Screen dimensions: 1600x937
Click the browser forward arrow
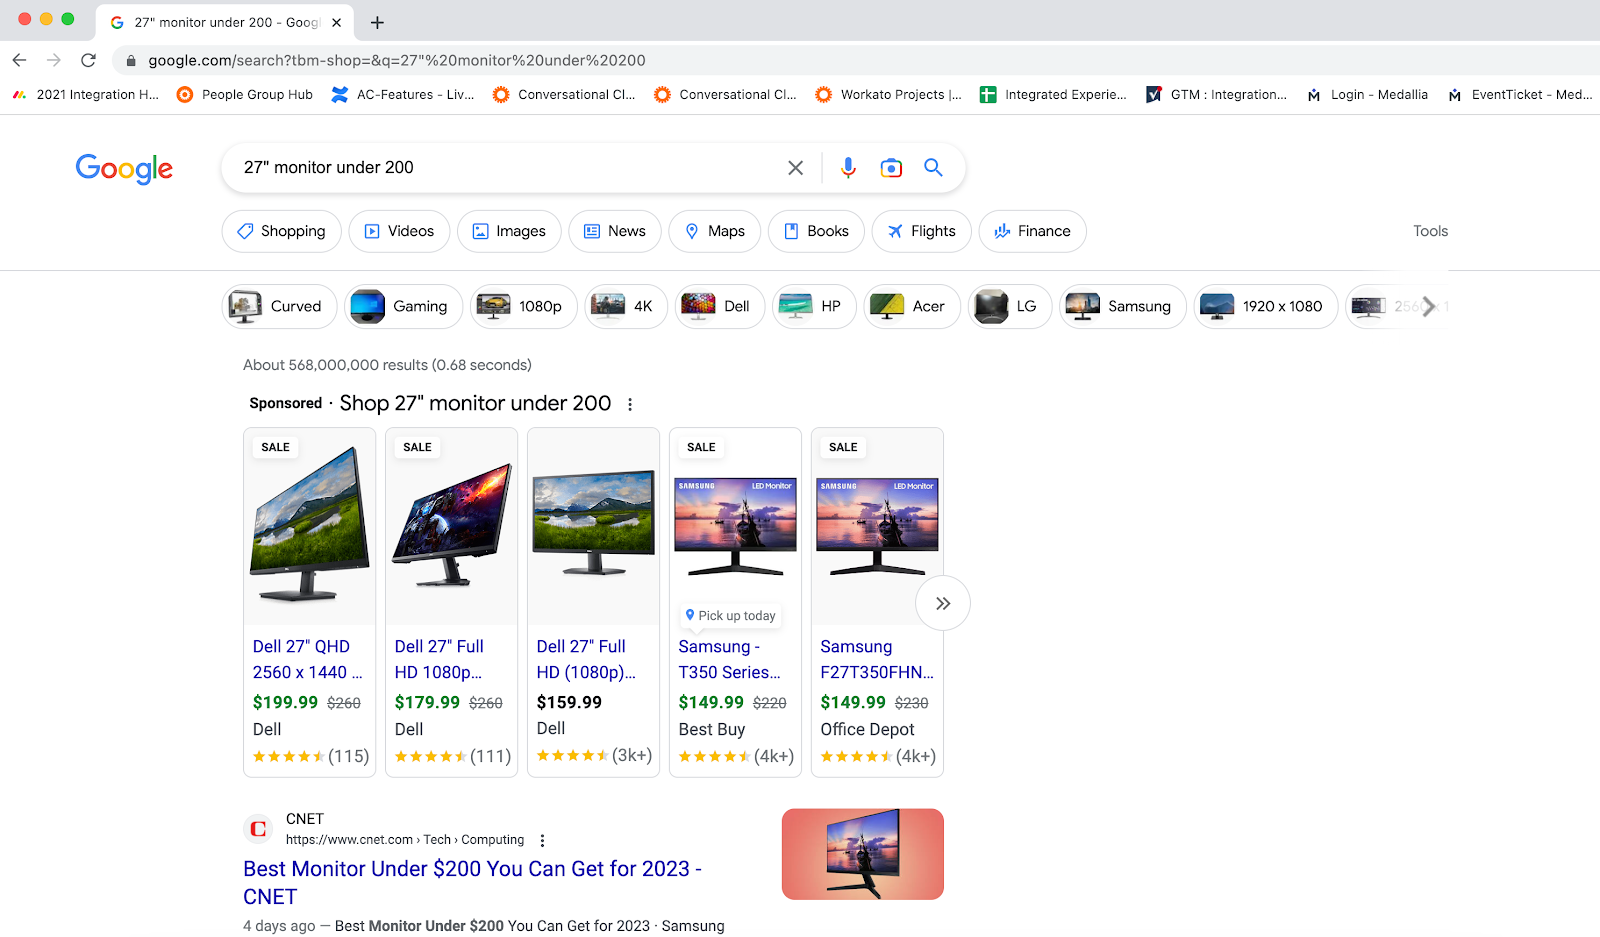click(54, 60)
